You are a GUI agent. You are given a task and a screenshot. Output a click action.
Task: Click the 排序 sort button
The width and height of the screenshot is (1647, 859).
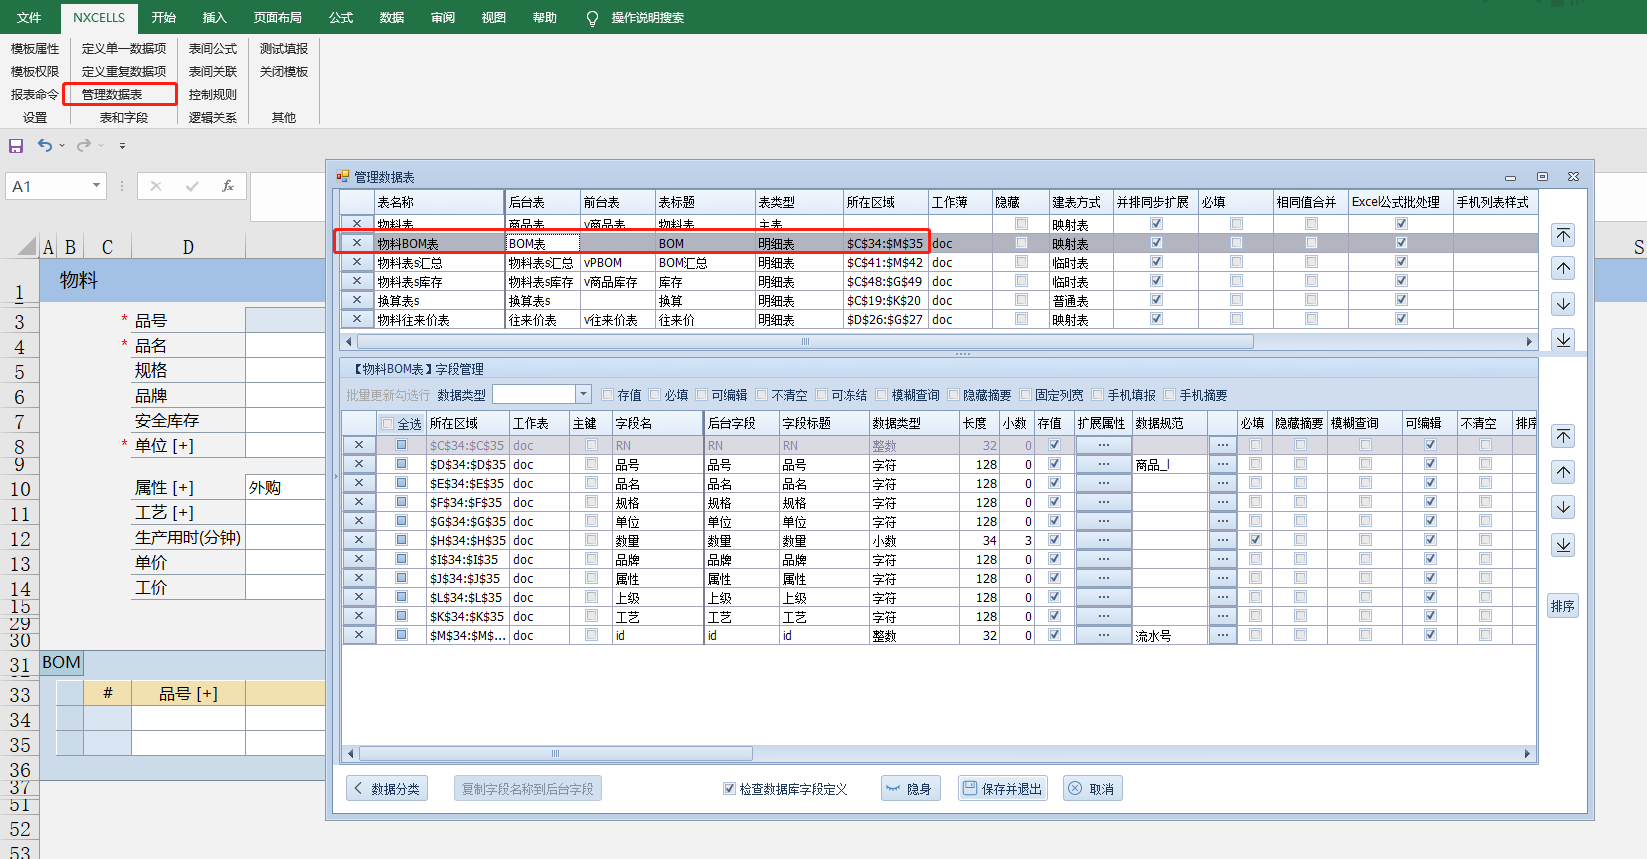click(1562, 606)
